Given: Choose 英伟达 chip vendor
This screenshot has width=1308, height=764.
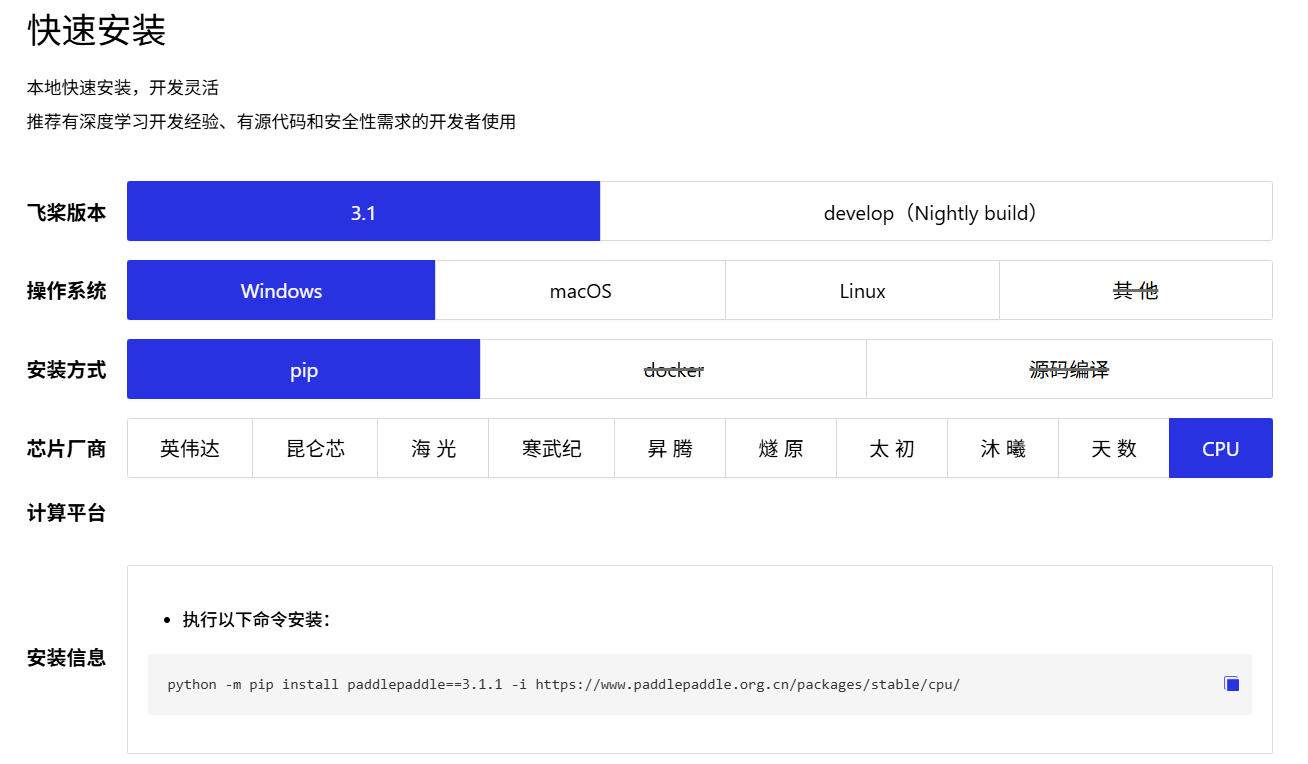Looking at the screenshot, I should click(190, 448).
